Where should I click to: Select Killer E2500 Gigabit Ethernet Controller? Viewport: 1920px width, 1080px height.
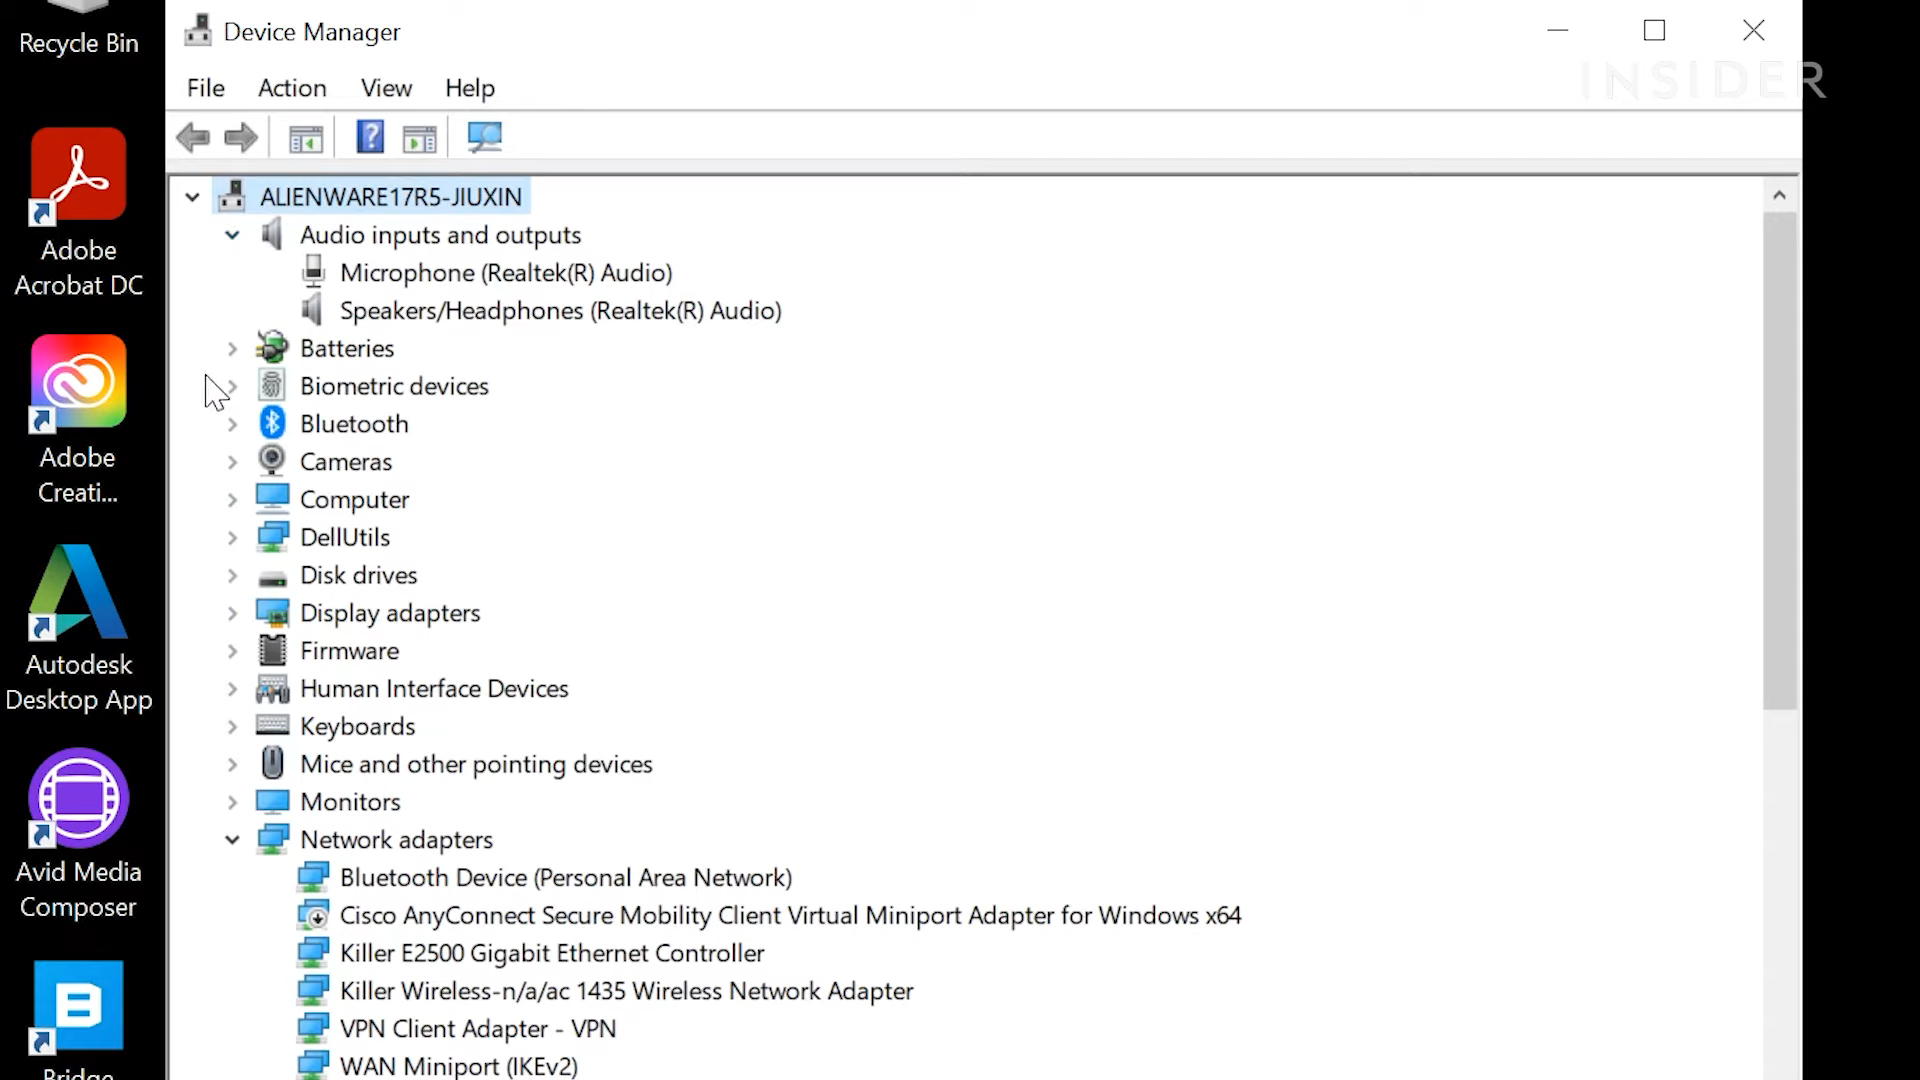point(551,952)
